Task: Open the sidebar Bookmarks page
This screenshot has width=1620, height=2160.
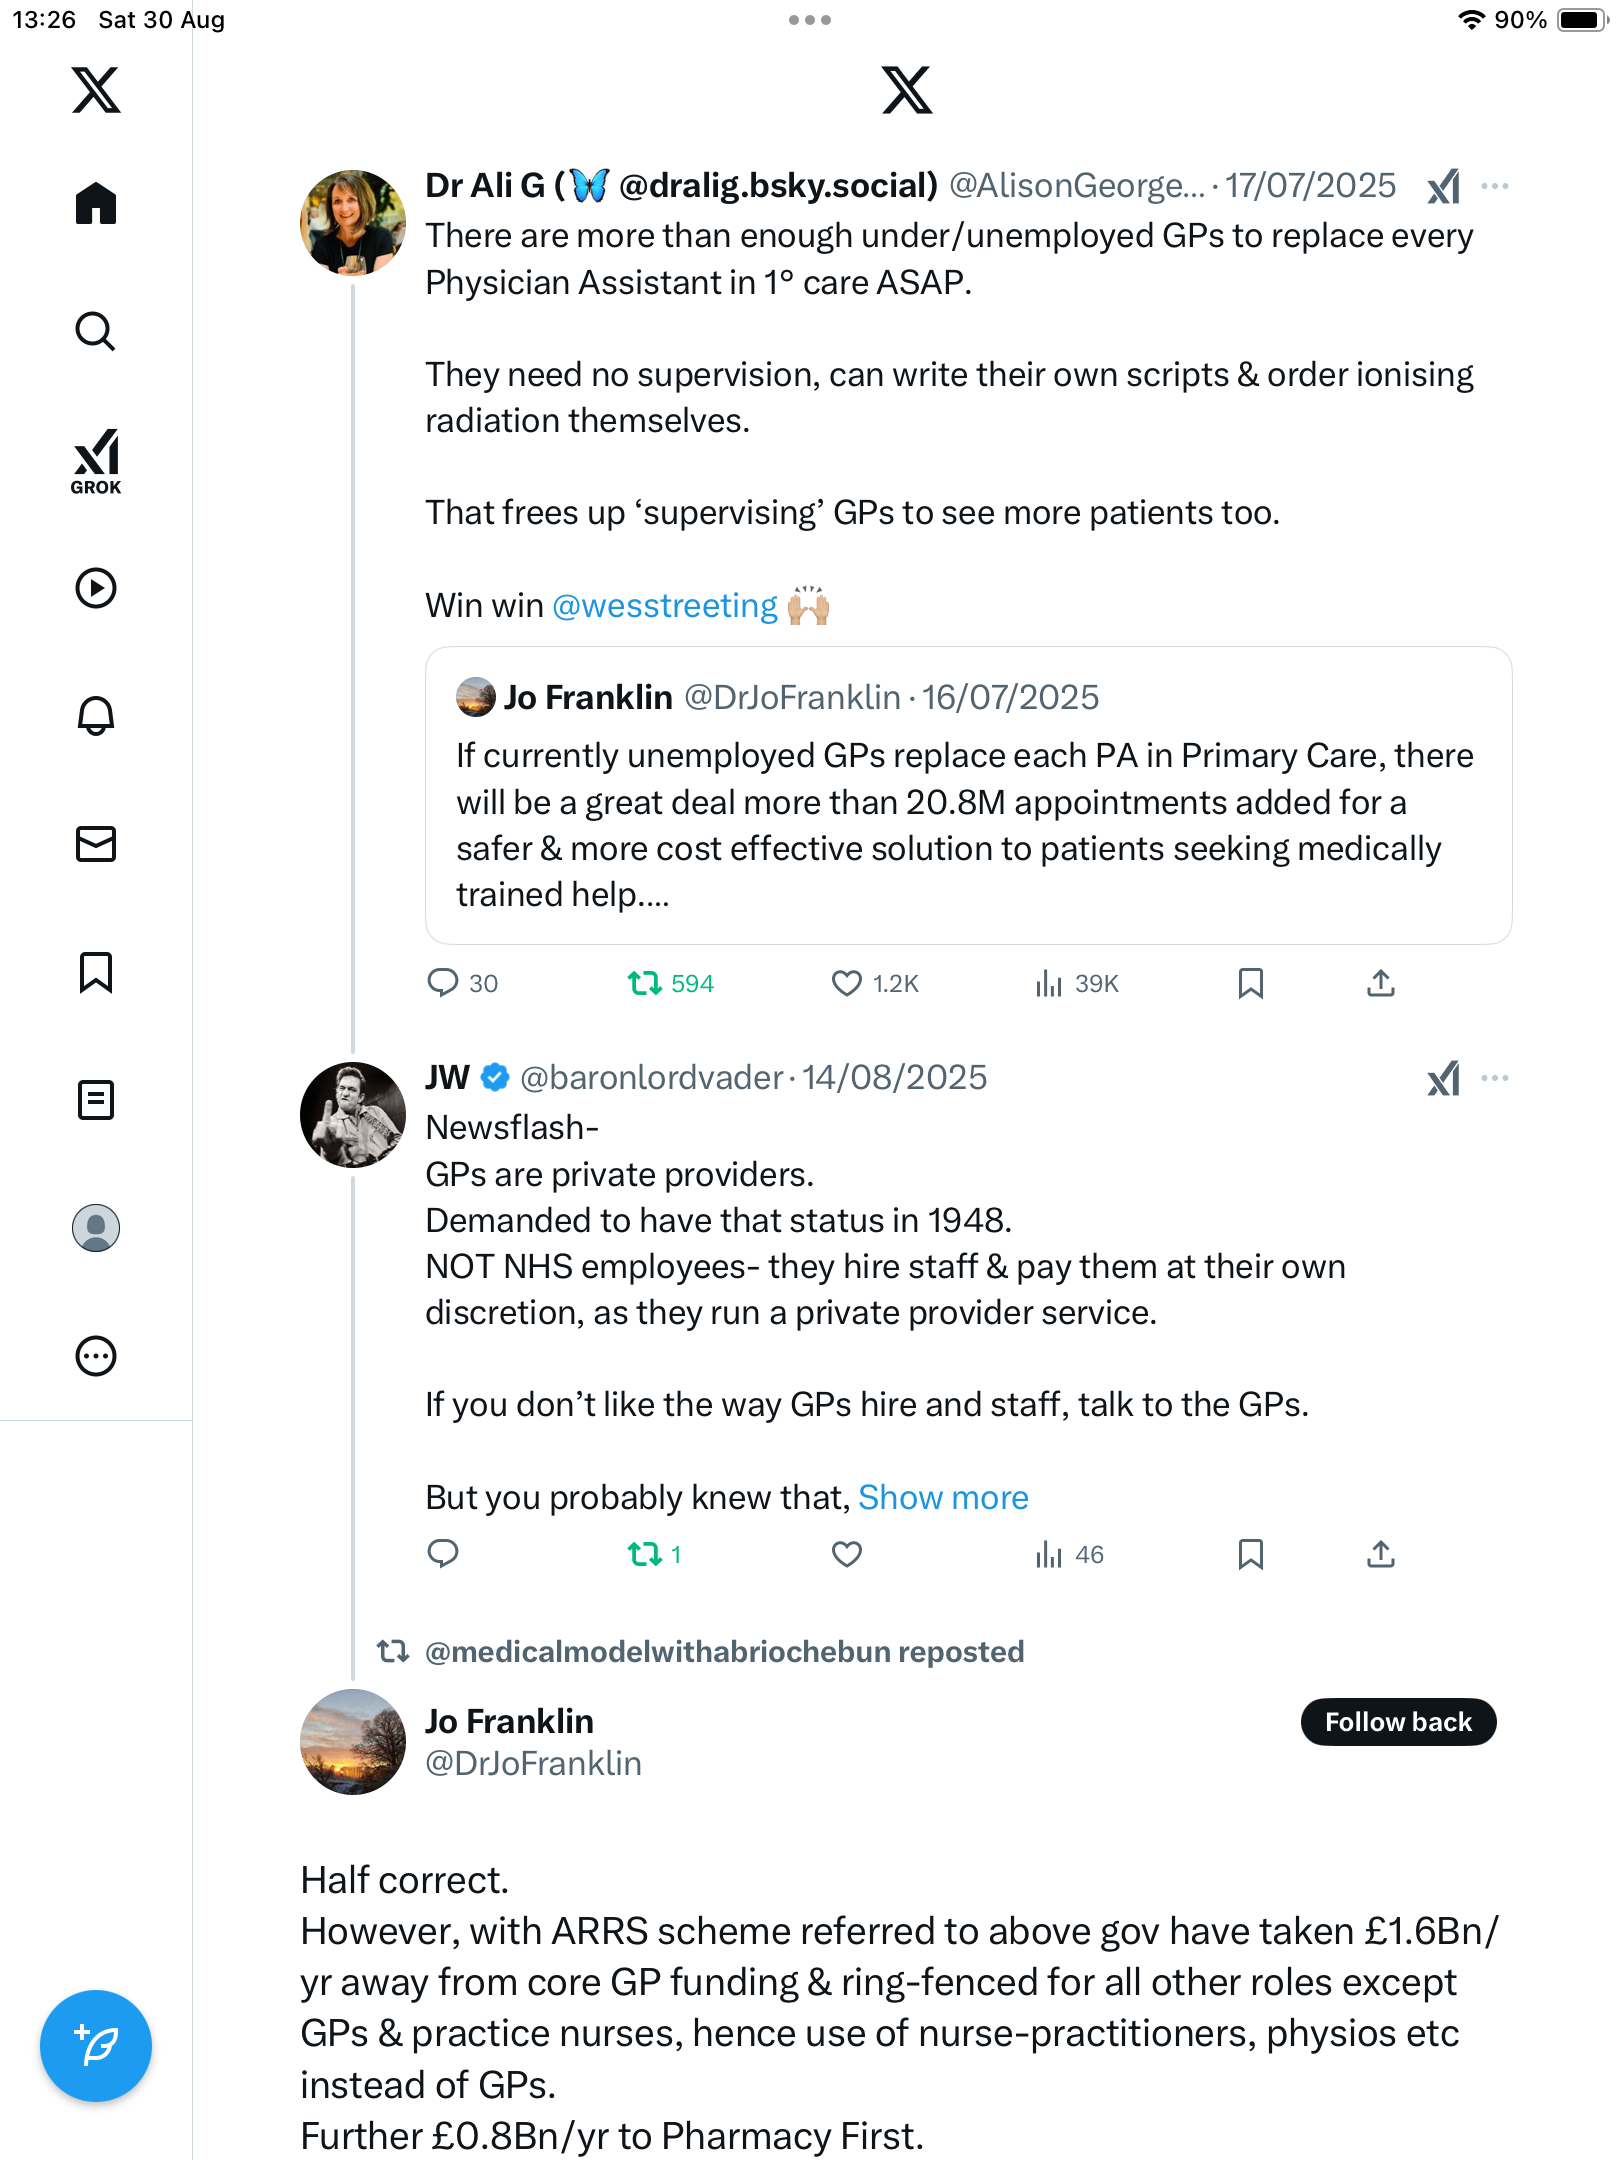Action: click(x=96, y=972)
